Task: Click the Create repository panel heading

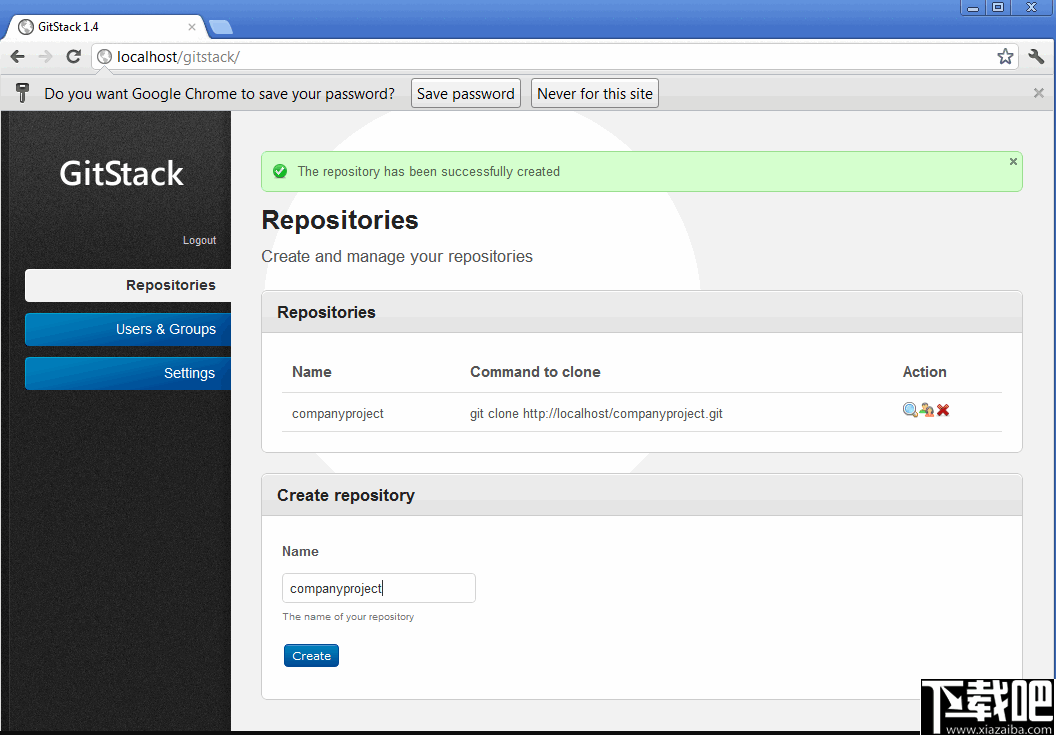Action: (345, 495)
